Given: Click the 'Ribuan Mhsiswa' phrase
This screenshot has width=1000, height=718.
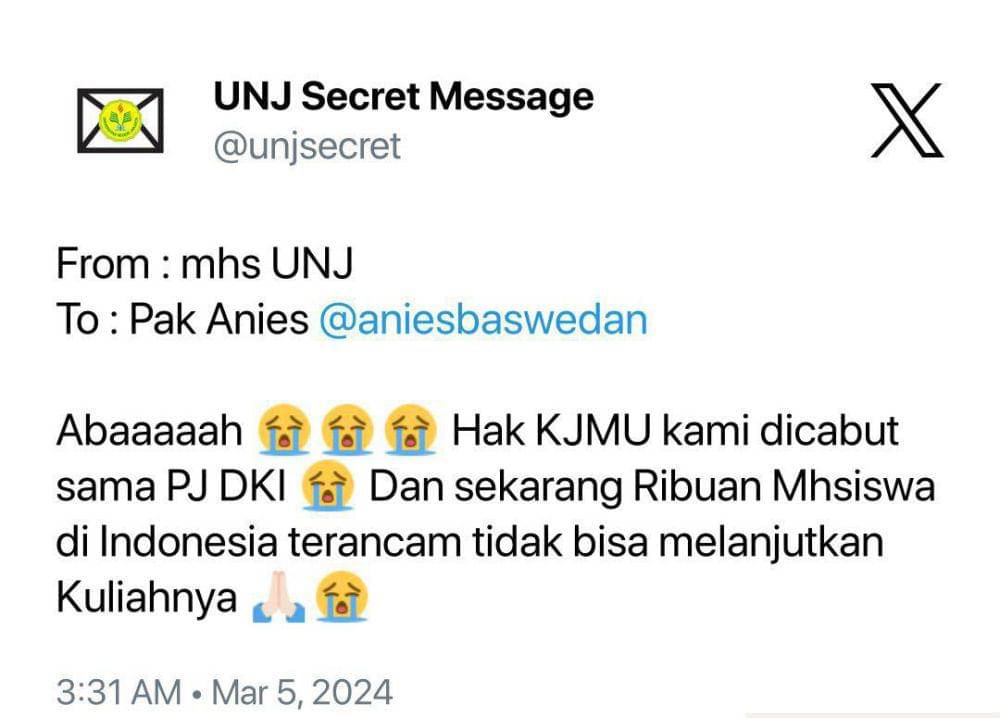Looking at the screenshot, I should click(x=784, y=487).
